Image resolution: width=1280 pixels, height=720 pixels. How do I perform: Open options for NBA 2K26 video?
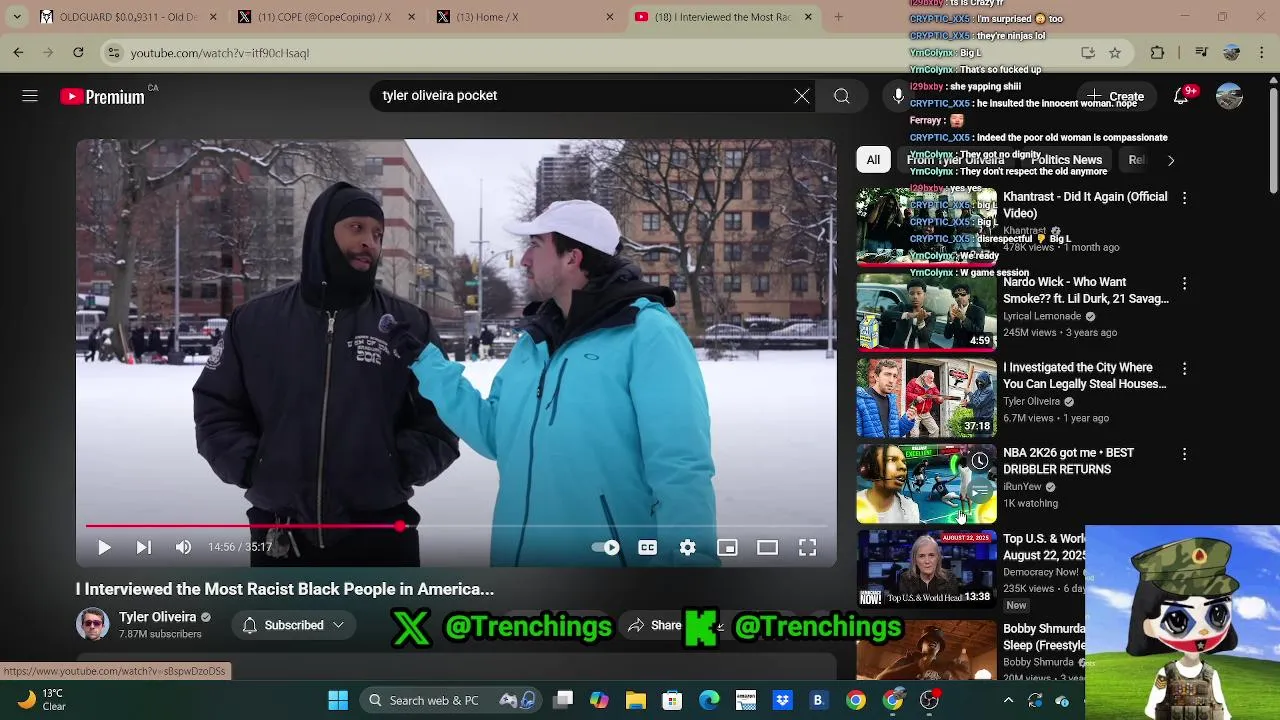coord(1184,454)
